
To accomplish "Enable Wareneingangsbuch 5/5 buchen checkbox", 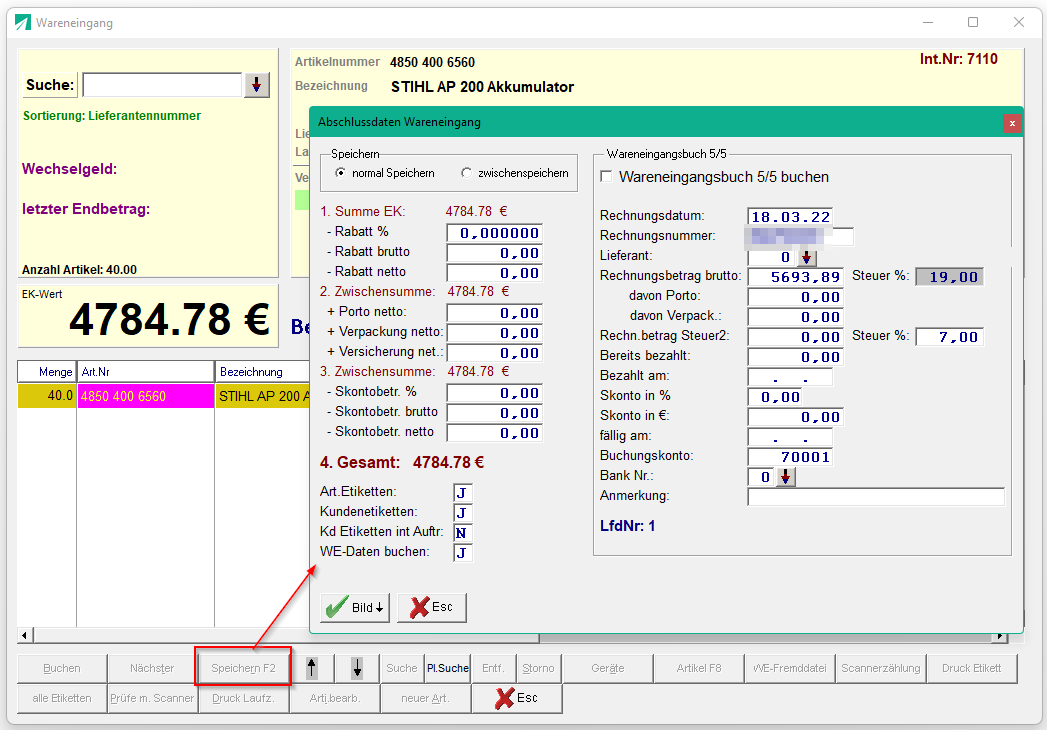I will pos(606,177).
